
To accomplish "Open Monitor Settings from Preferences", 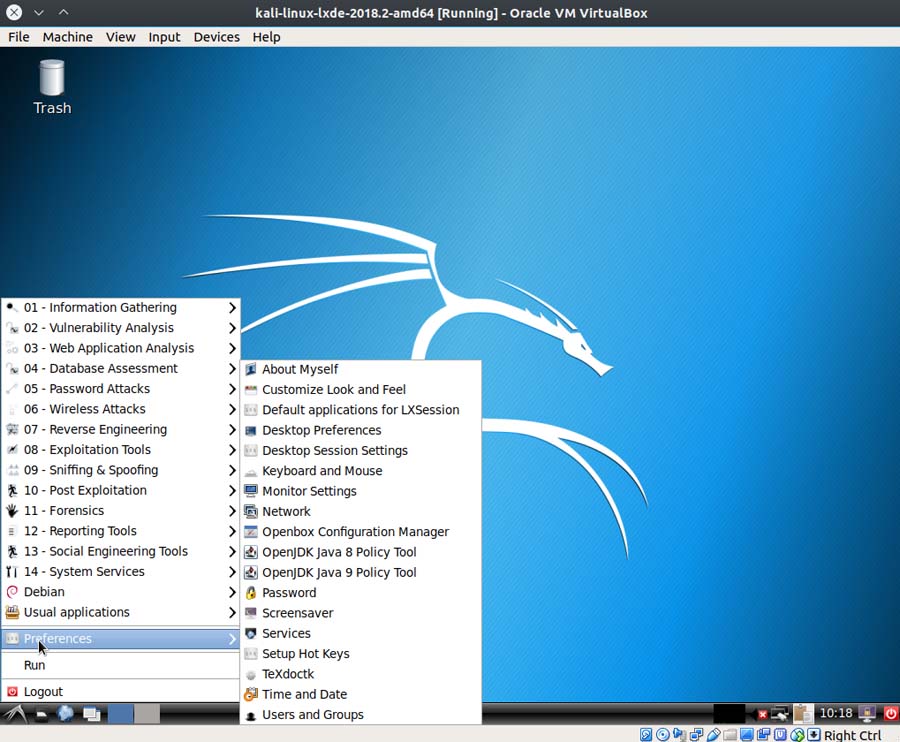I will [309, 491].
